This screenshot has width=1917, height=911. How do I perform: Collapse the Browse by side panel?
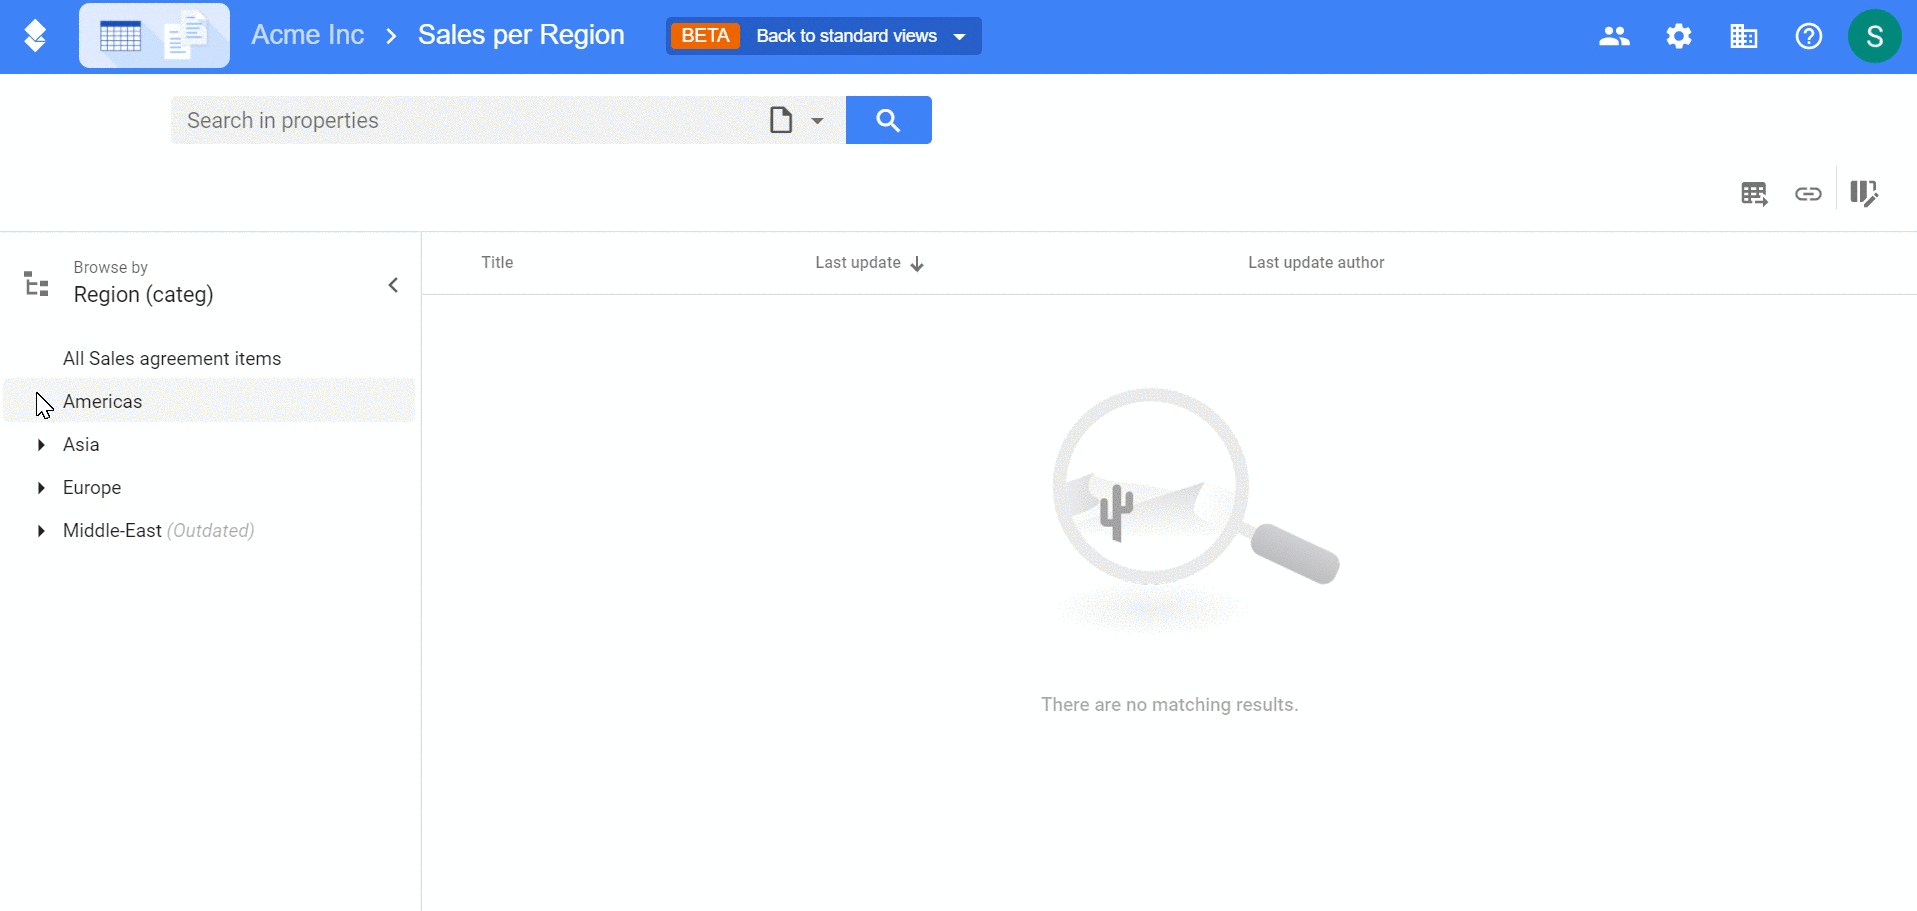click(x=393, y=285)
